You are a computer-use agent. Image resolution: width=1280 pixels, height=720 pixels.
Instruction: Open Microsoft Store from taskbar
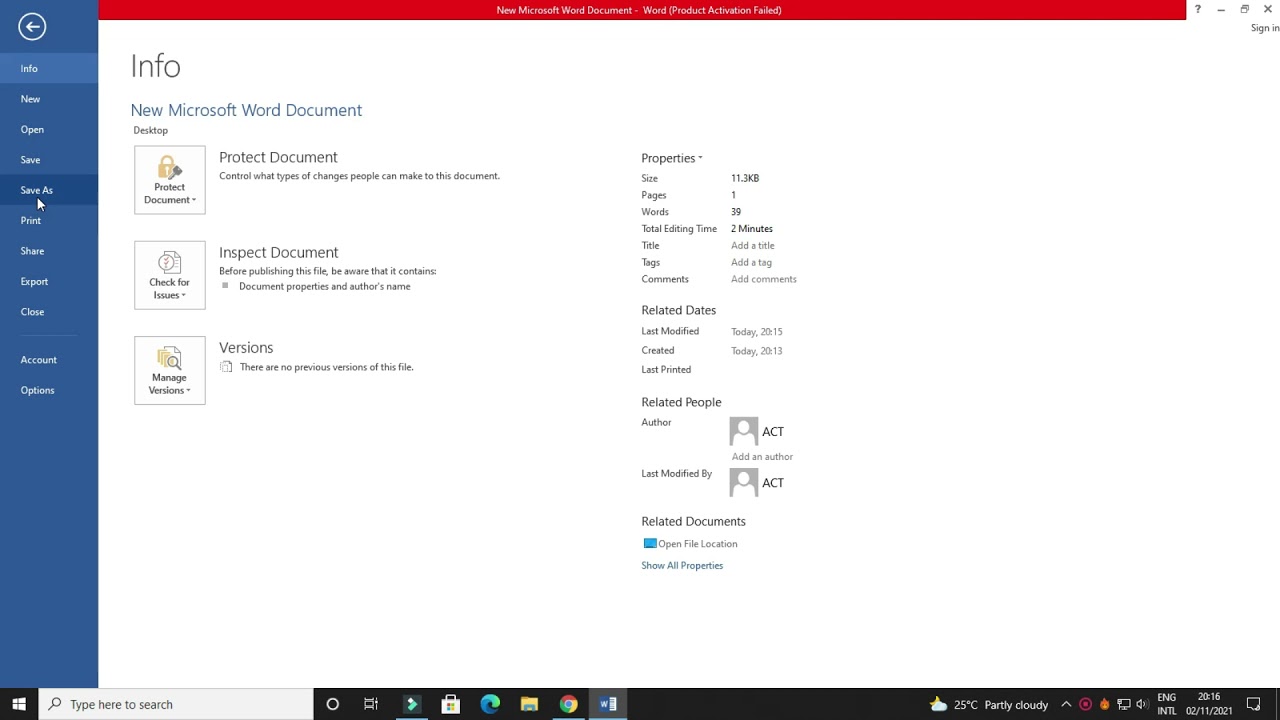pyautogui.click(x=450, y=704)
